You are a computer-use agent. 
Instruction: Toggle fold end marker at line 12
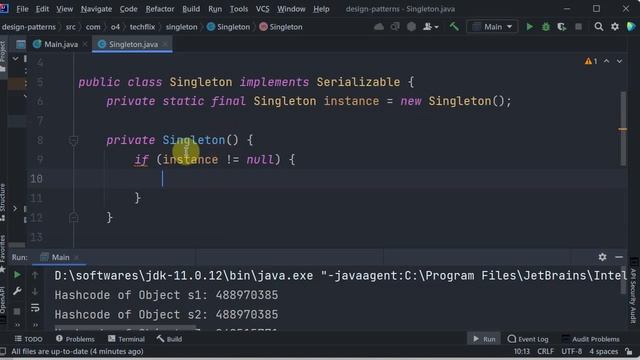[x=73, y=217]
